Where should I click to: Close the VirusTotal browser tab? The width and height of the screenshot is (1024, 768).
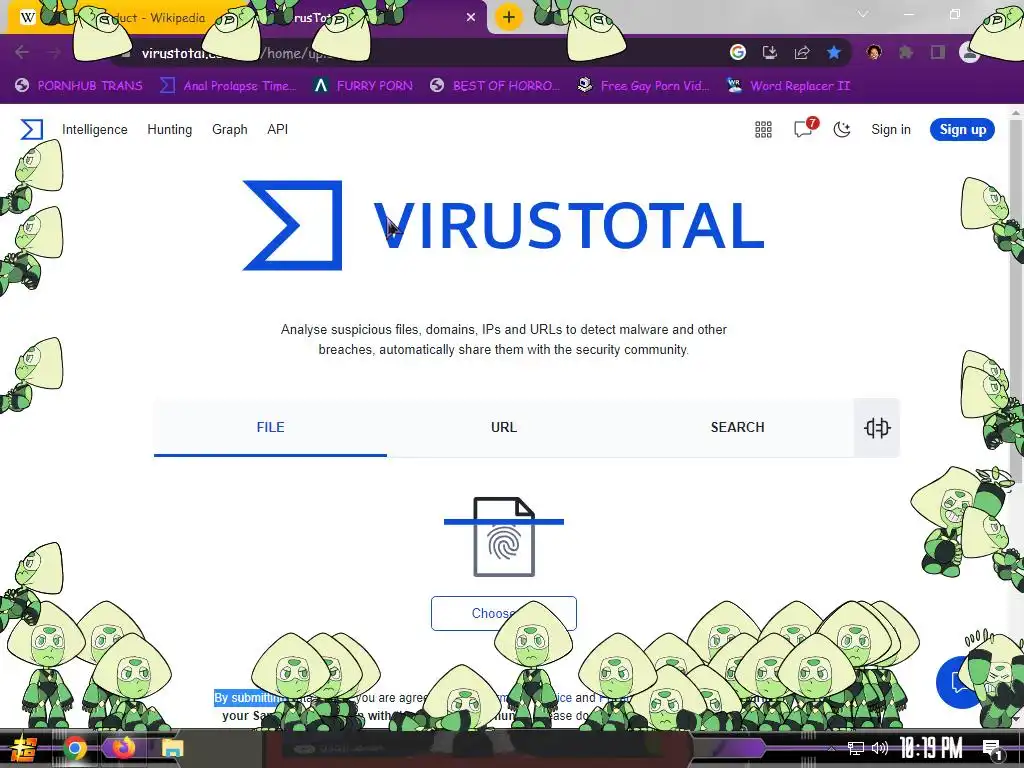click(471, 18)
